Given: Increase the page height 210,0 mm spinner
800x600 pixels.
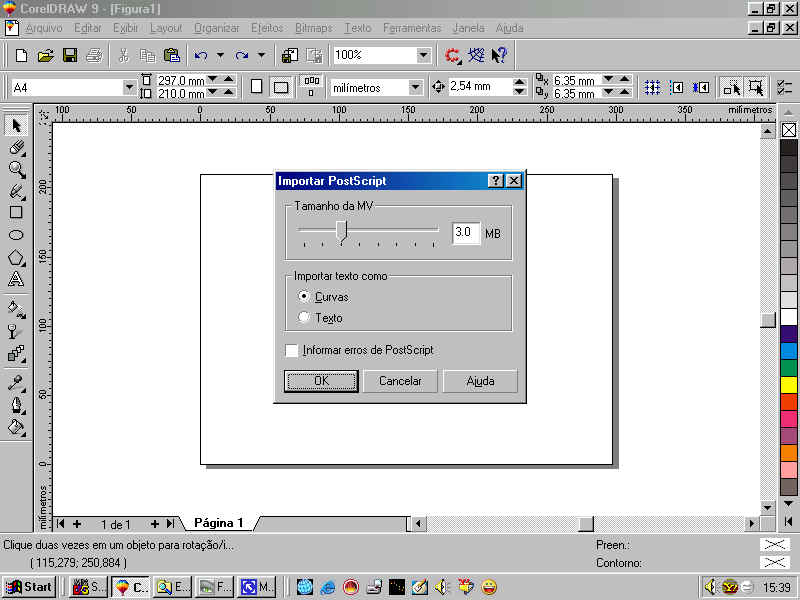Looking at the screenshot, I should click(229, 92).
